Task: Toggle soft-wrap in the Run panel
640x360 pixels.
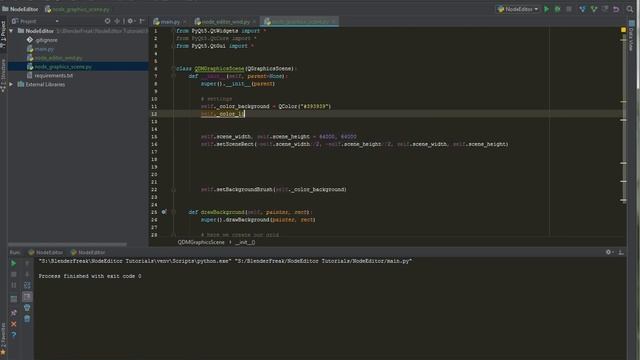Action: pyautogui.click(x=27, y=285)
